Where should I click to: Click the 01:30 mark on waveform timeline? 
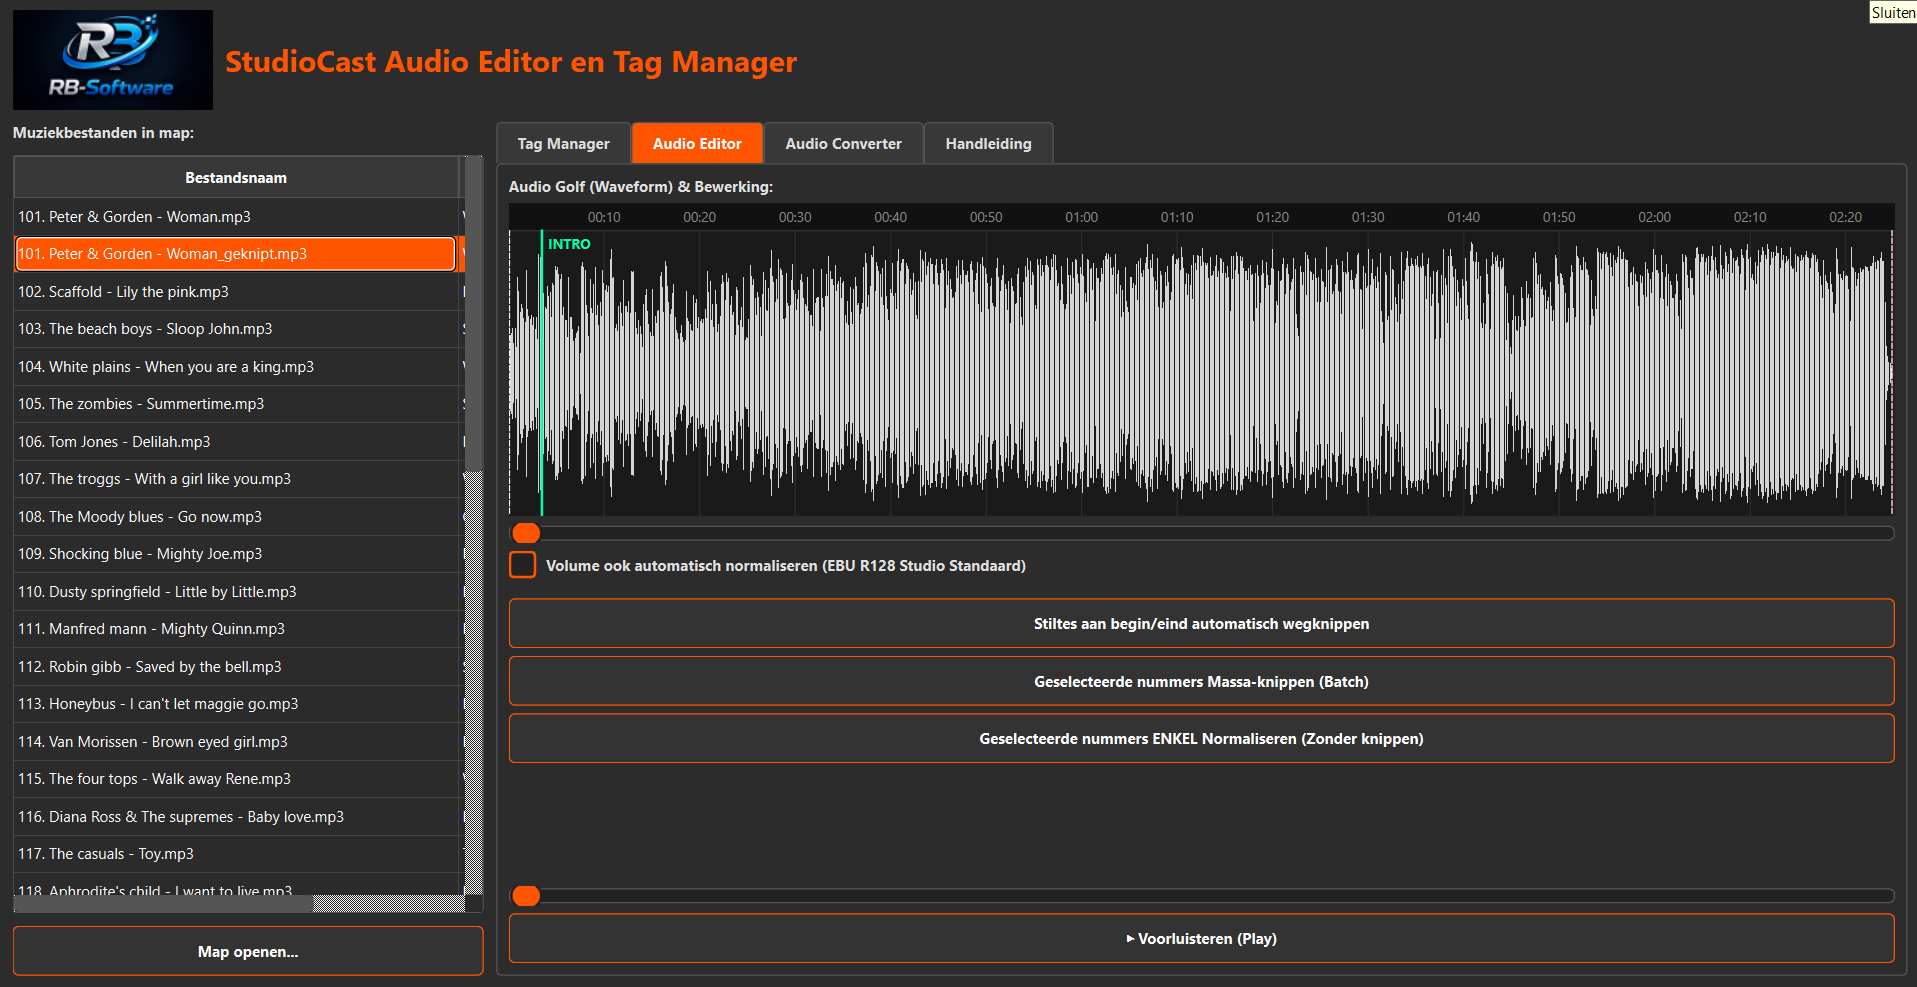pyautogui.click(x=1368, y=217)
